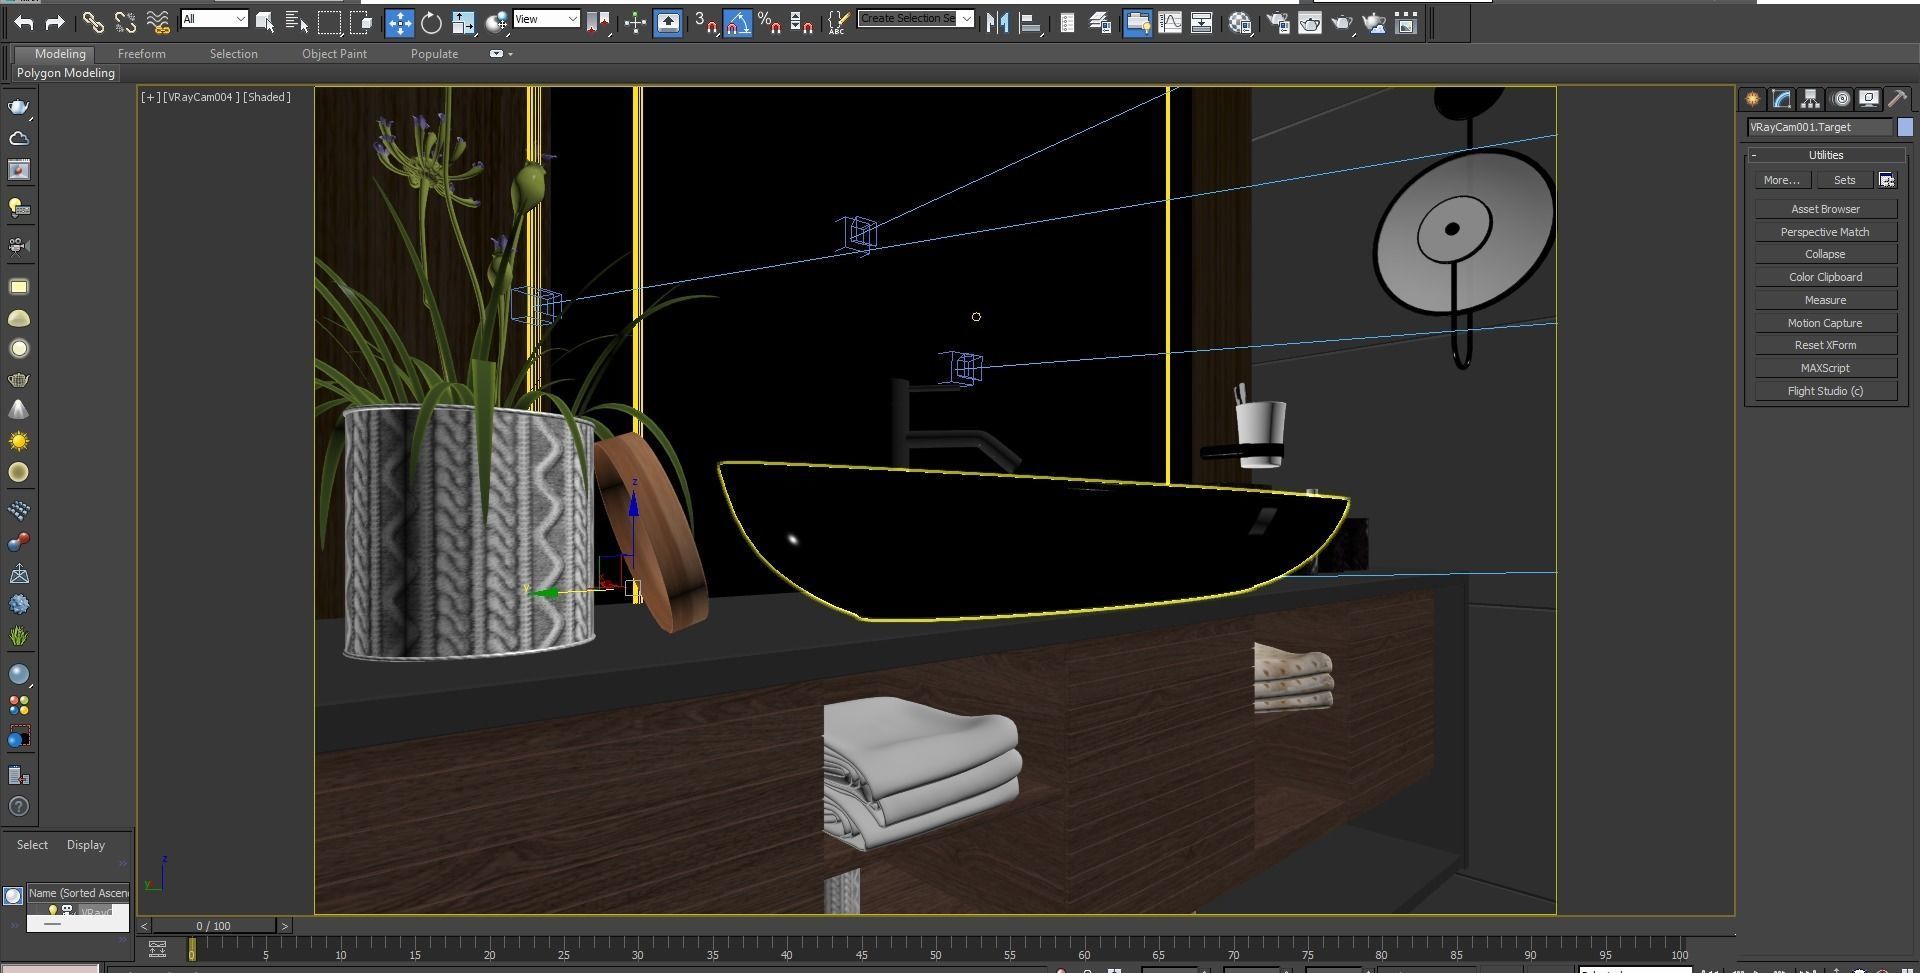Click the Redo arrow icon
This screenshot has width=1920, height=973.
tap(56, 22)
